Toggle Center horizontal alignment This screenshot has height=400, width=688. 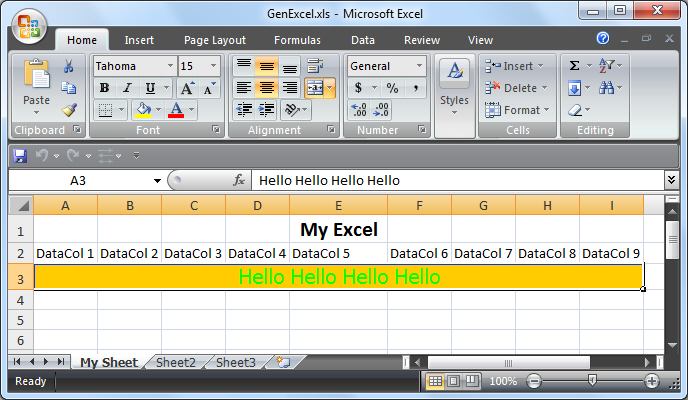pyautogui.click(x=267, y=88)
